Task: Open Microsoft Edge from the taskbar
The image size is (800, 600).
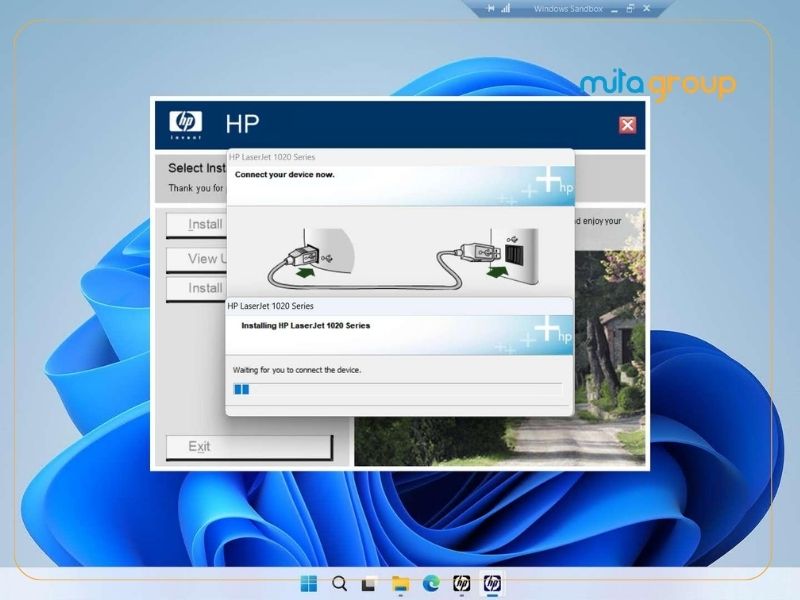Action: point(431,583)
